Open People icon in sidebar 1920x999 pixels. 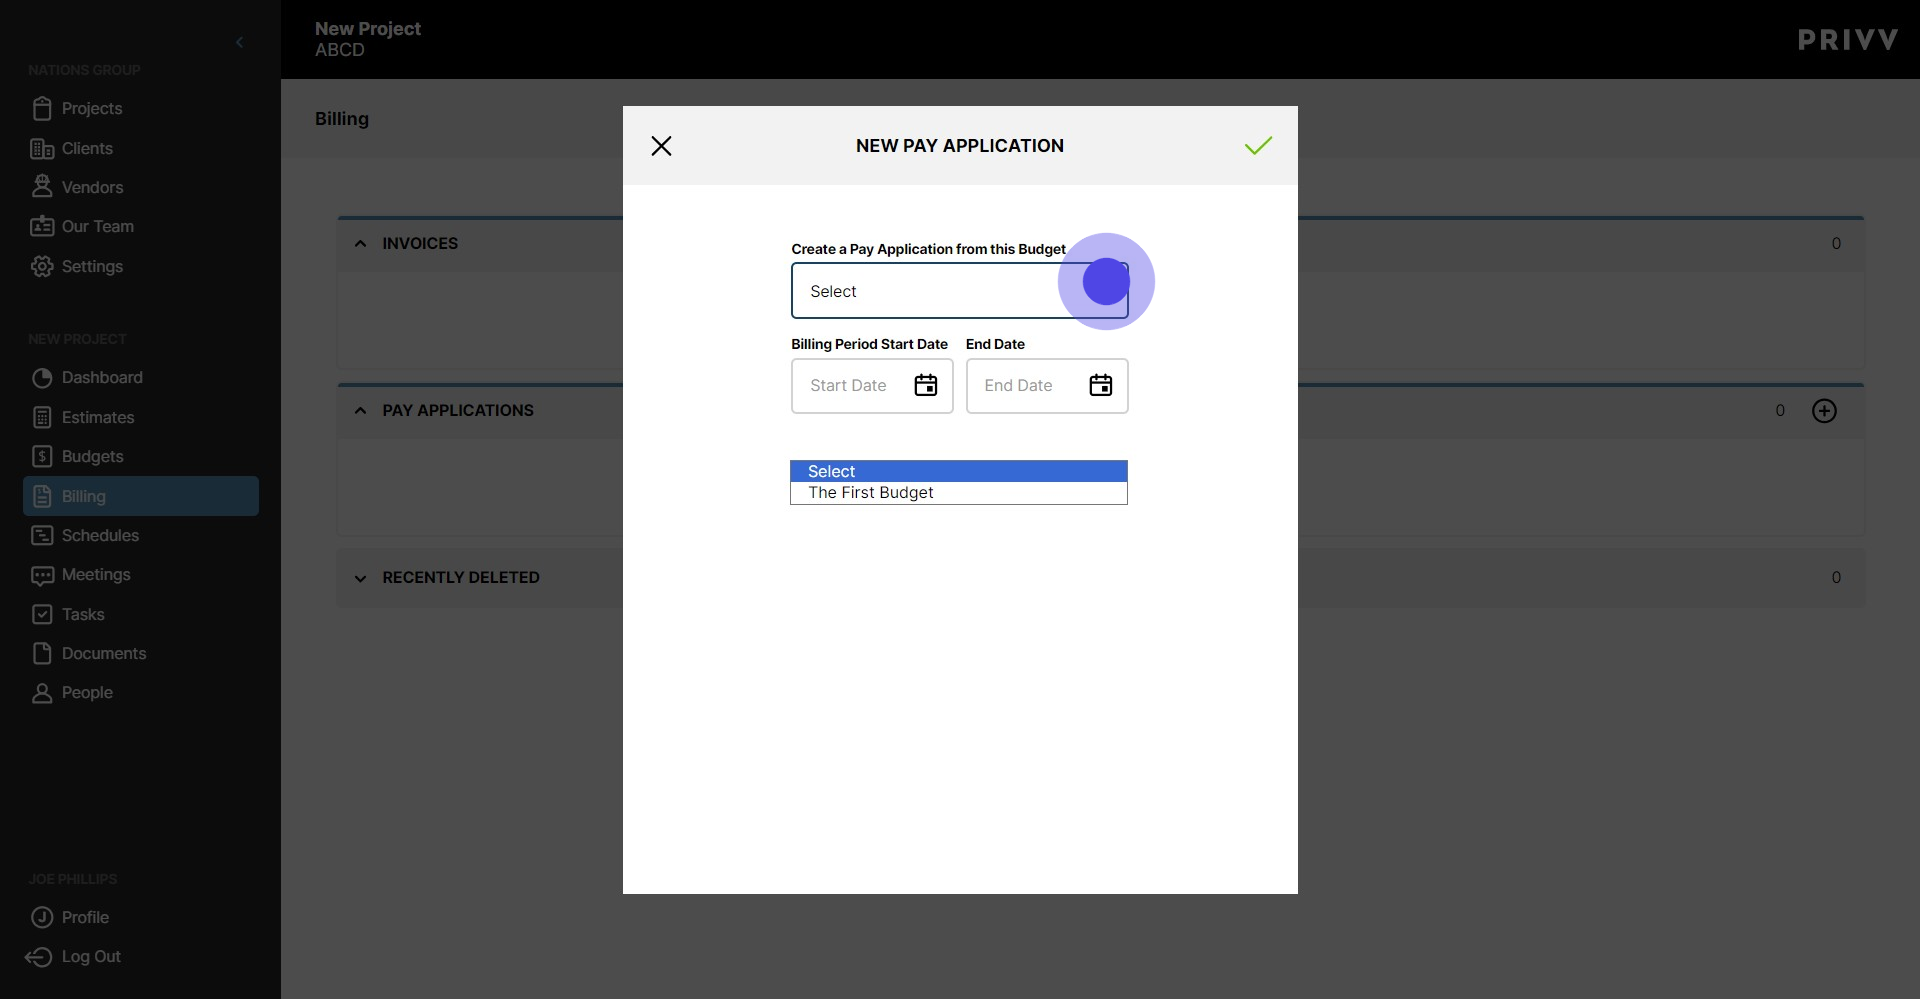click(x=42, y=693)
